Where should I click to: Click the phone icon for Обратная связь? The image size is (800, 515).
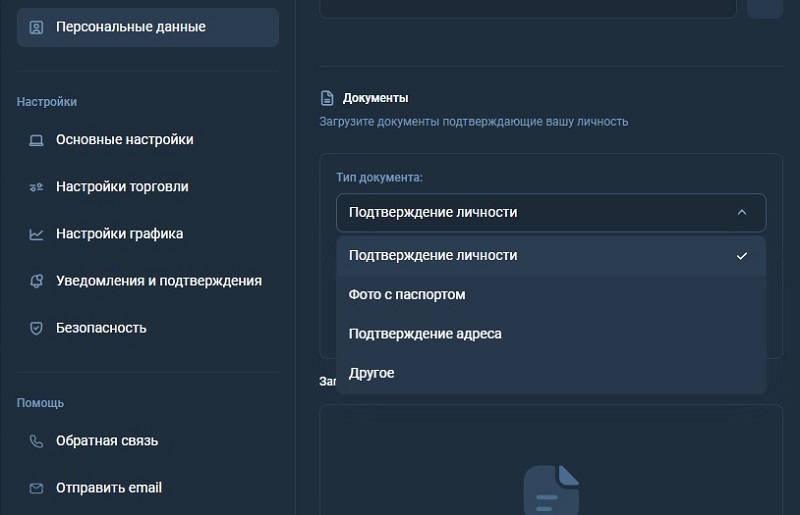pyautogui.click(x=36, y=441)
